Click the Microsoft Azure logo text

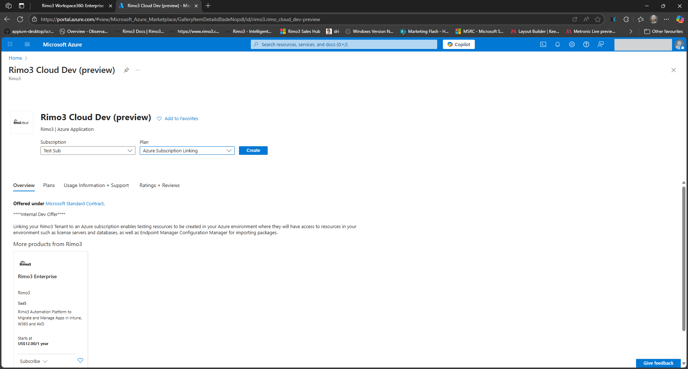(x=62, y=44)
